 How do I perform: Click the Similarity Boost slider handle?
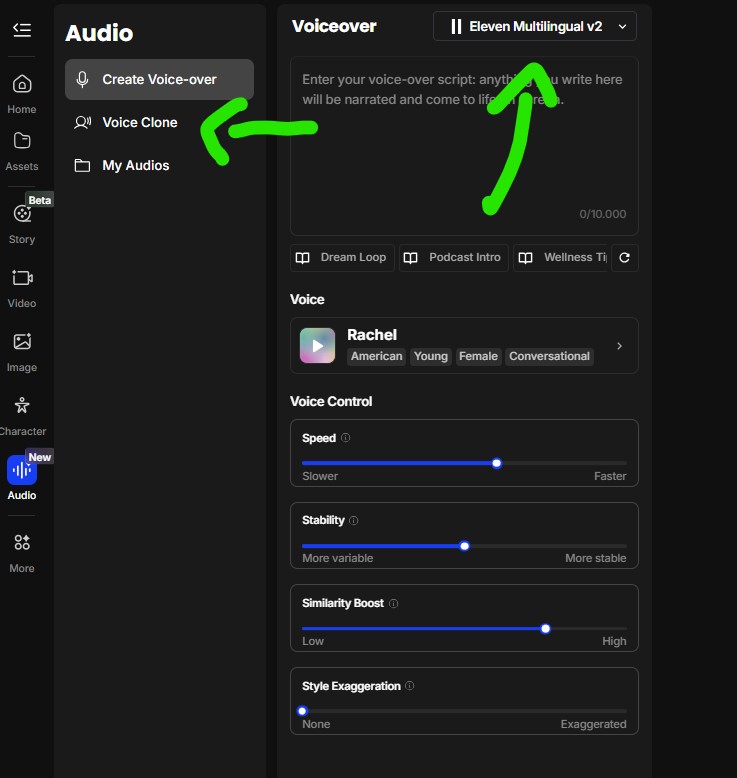pyautogui.click(x=545, y=629)
